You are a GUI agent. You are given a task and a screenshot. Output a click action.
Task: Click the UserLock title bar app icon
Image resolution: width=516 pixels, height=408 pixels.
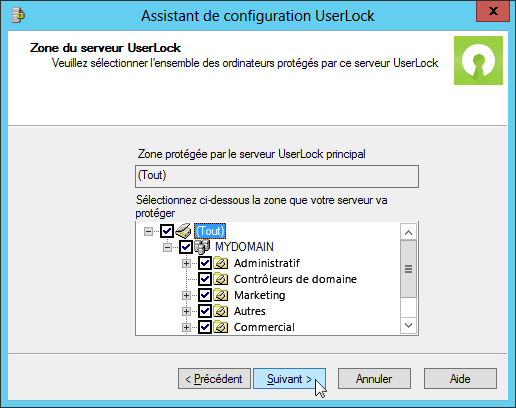click(x=18, y=15)
